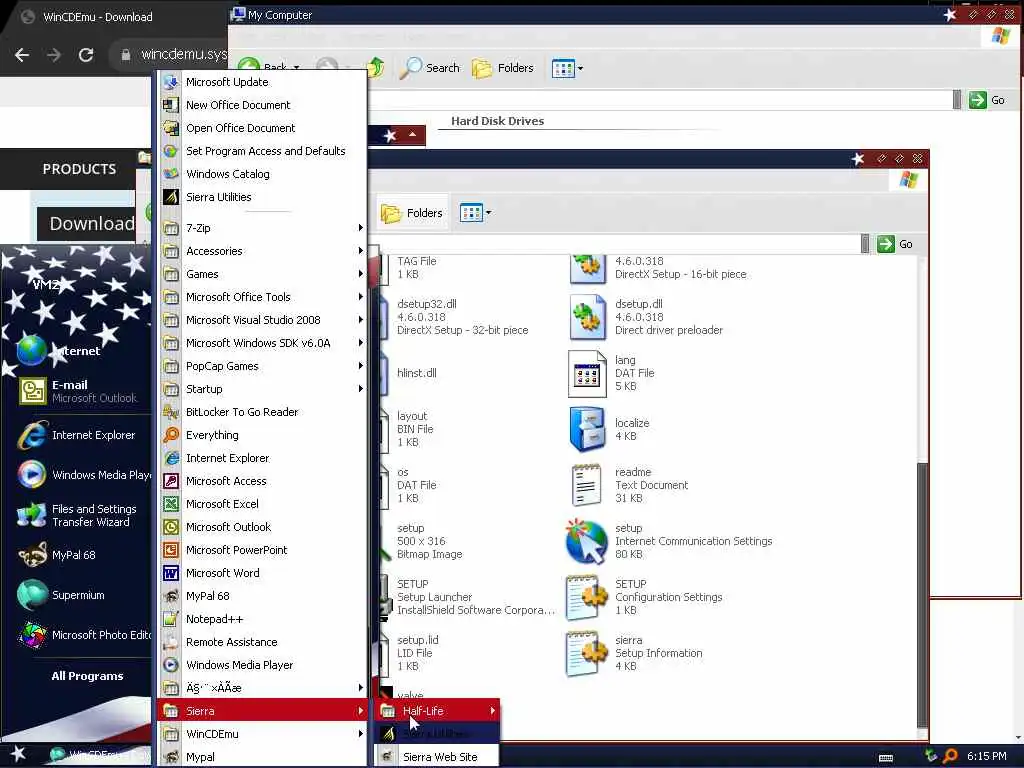The width and height of the screenshot is (1024, 768).
Task: Expand Microsoft Office Tools group
Action: pyautogui.click(x=263, y=297)
